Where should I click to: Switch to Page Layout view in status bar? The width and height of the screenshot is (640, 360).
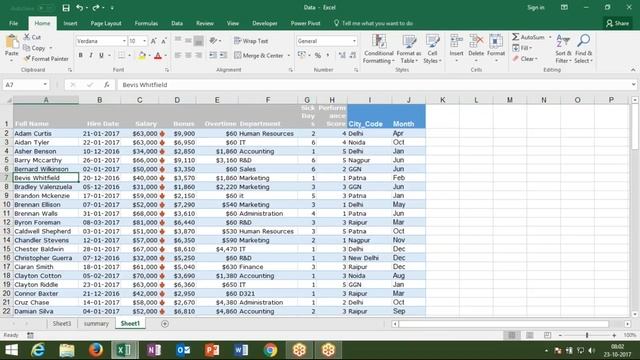[x=529, y=335]
